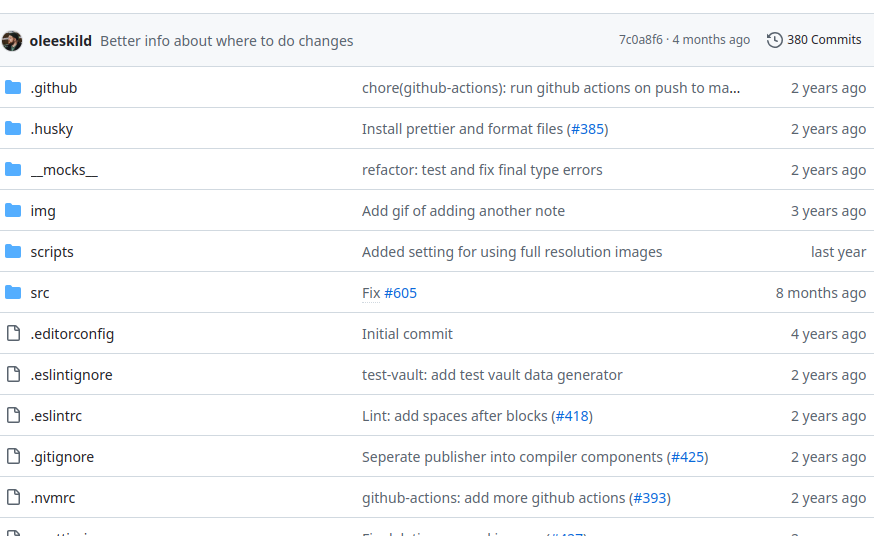Viewport: 874px width, 536px height.
Task: Open issue #605 link
Action: (400, 293)
